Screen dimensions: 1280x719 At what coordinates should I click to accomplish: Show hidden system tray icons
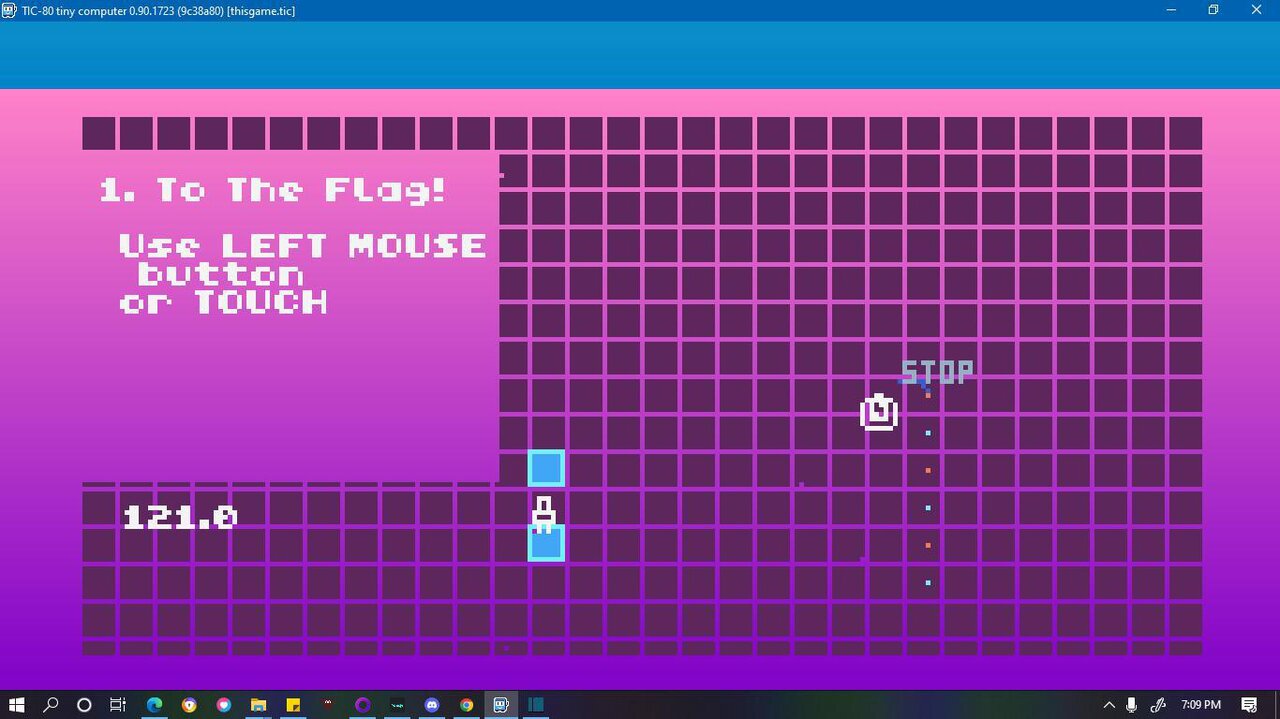pyautogui.click(x=1109, y=705)
